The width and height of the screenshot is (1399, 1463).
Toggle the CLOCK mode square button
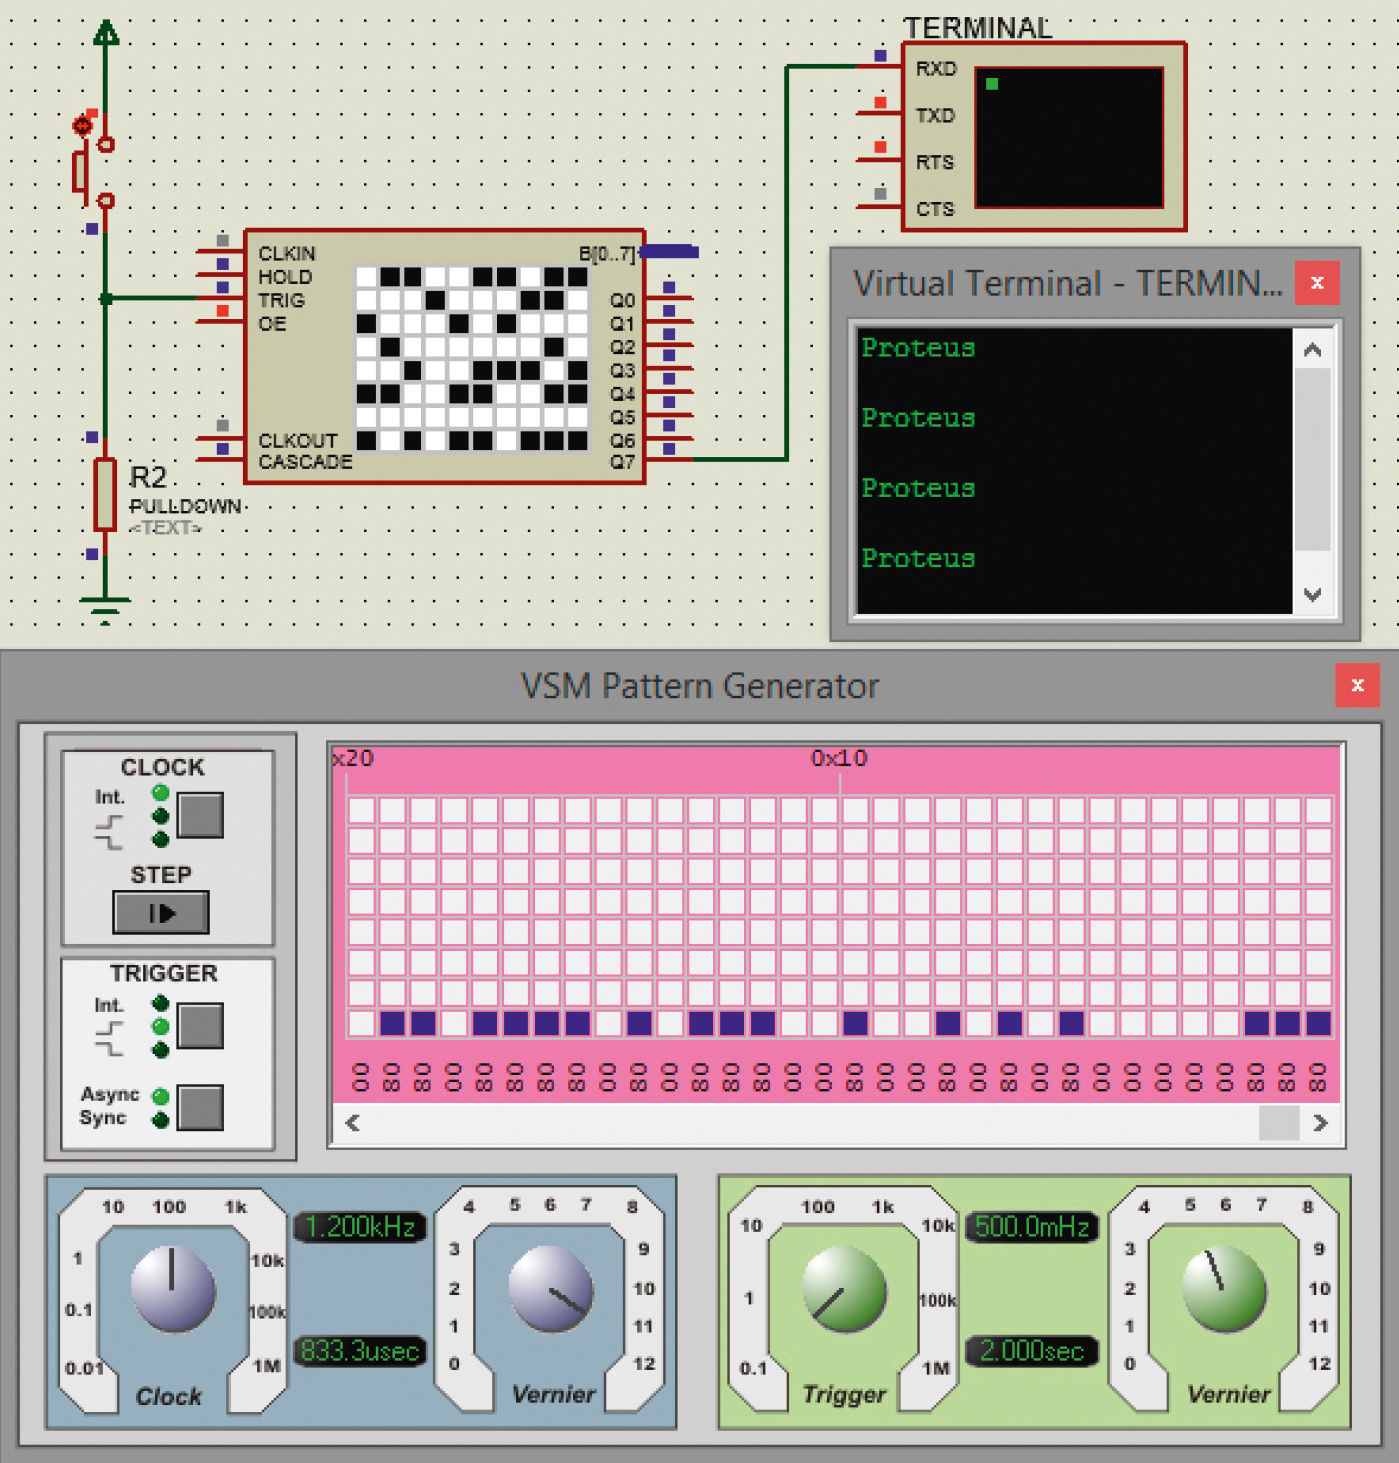point(201,815)
